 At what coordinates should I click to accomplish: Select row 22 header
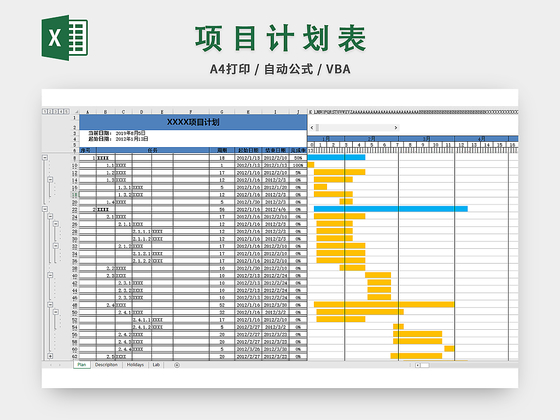[x=75, y=209]
